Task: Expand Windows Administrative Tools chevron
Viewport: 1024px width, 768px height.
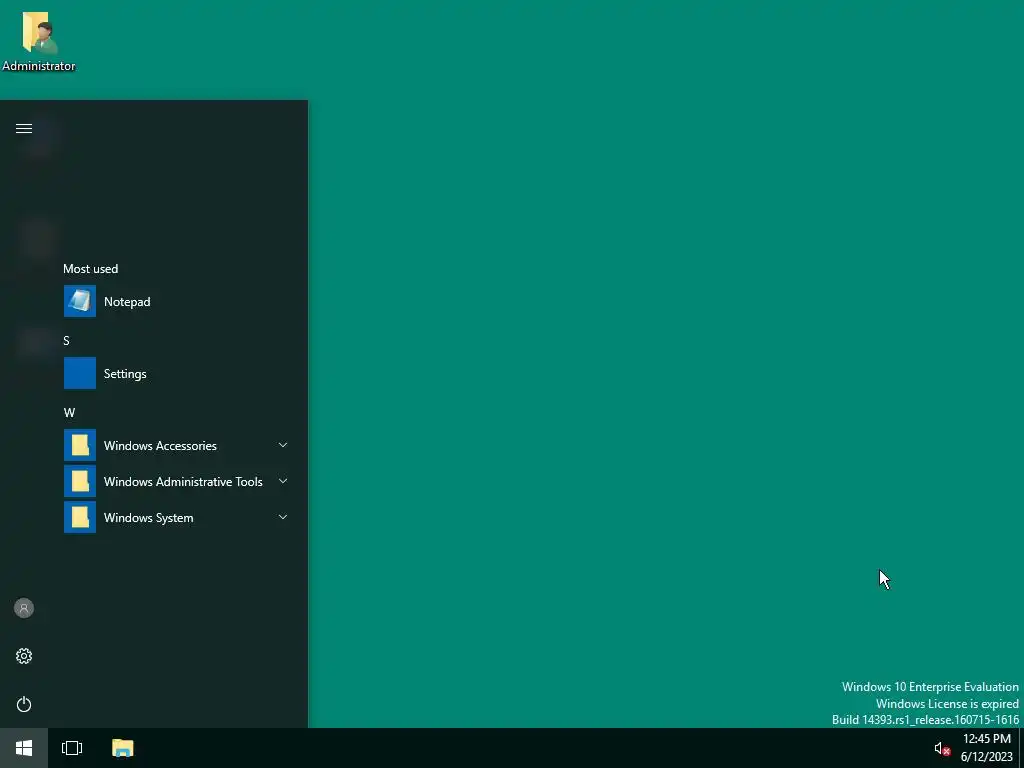Action: point(283,481)
